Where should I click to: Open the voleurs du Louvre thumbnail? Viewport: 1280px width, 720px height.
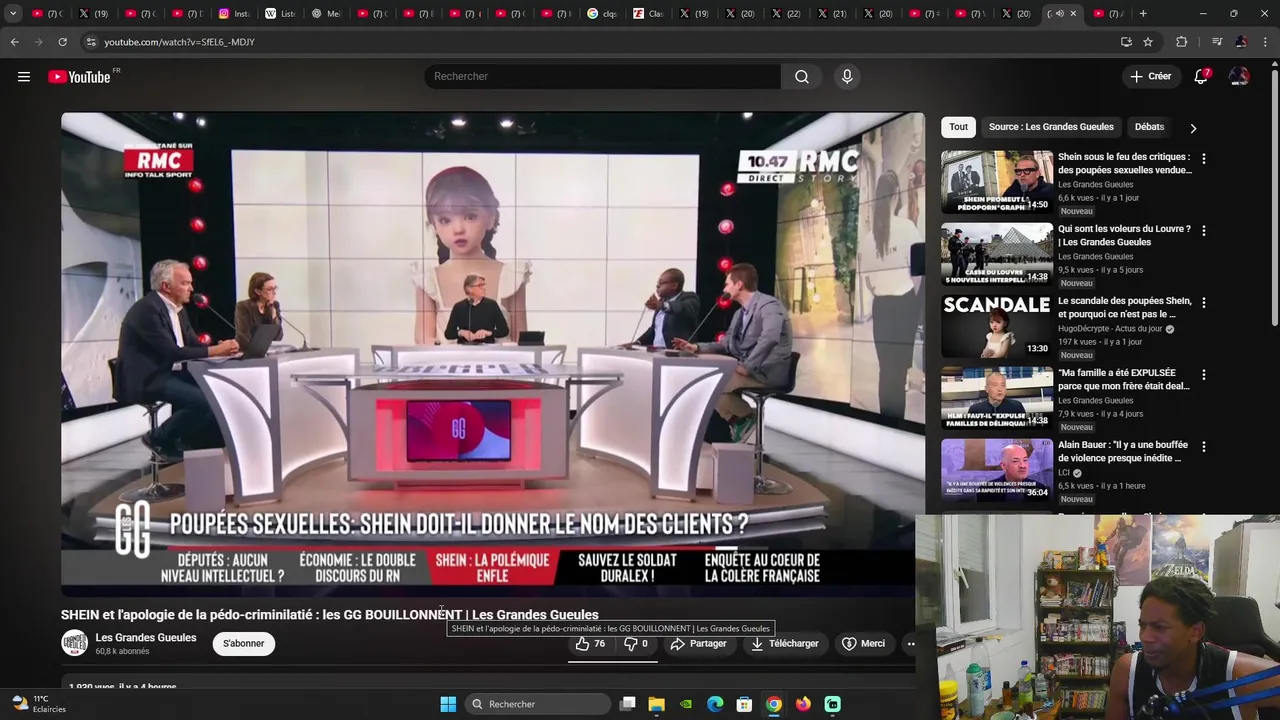(x=997, y=254)
